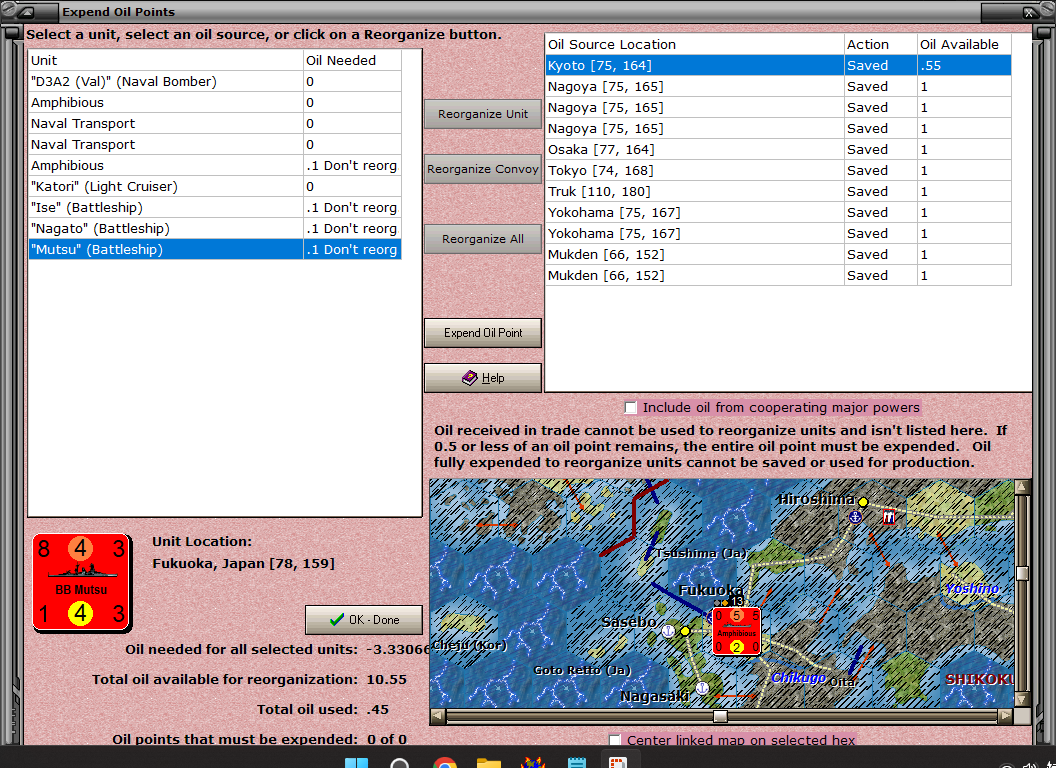Click the Reorganize Unit button
This screenshot has height=768, width=1056.
click(483, 114)
